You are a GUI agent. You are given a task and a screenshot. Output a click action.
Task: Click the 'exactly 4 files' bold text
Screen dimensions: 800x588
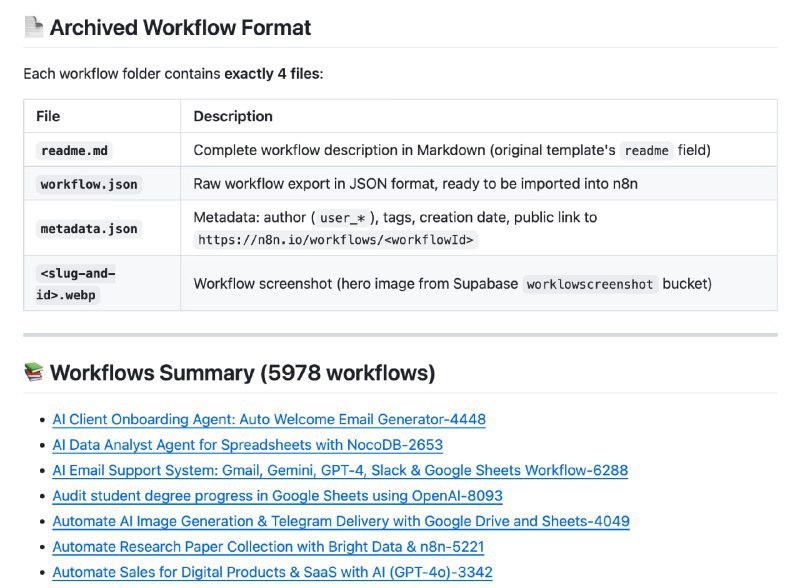(272, 74)
